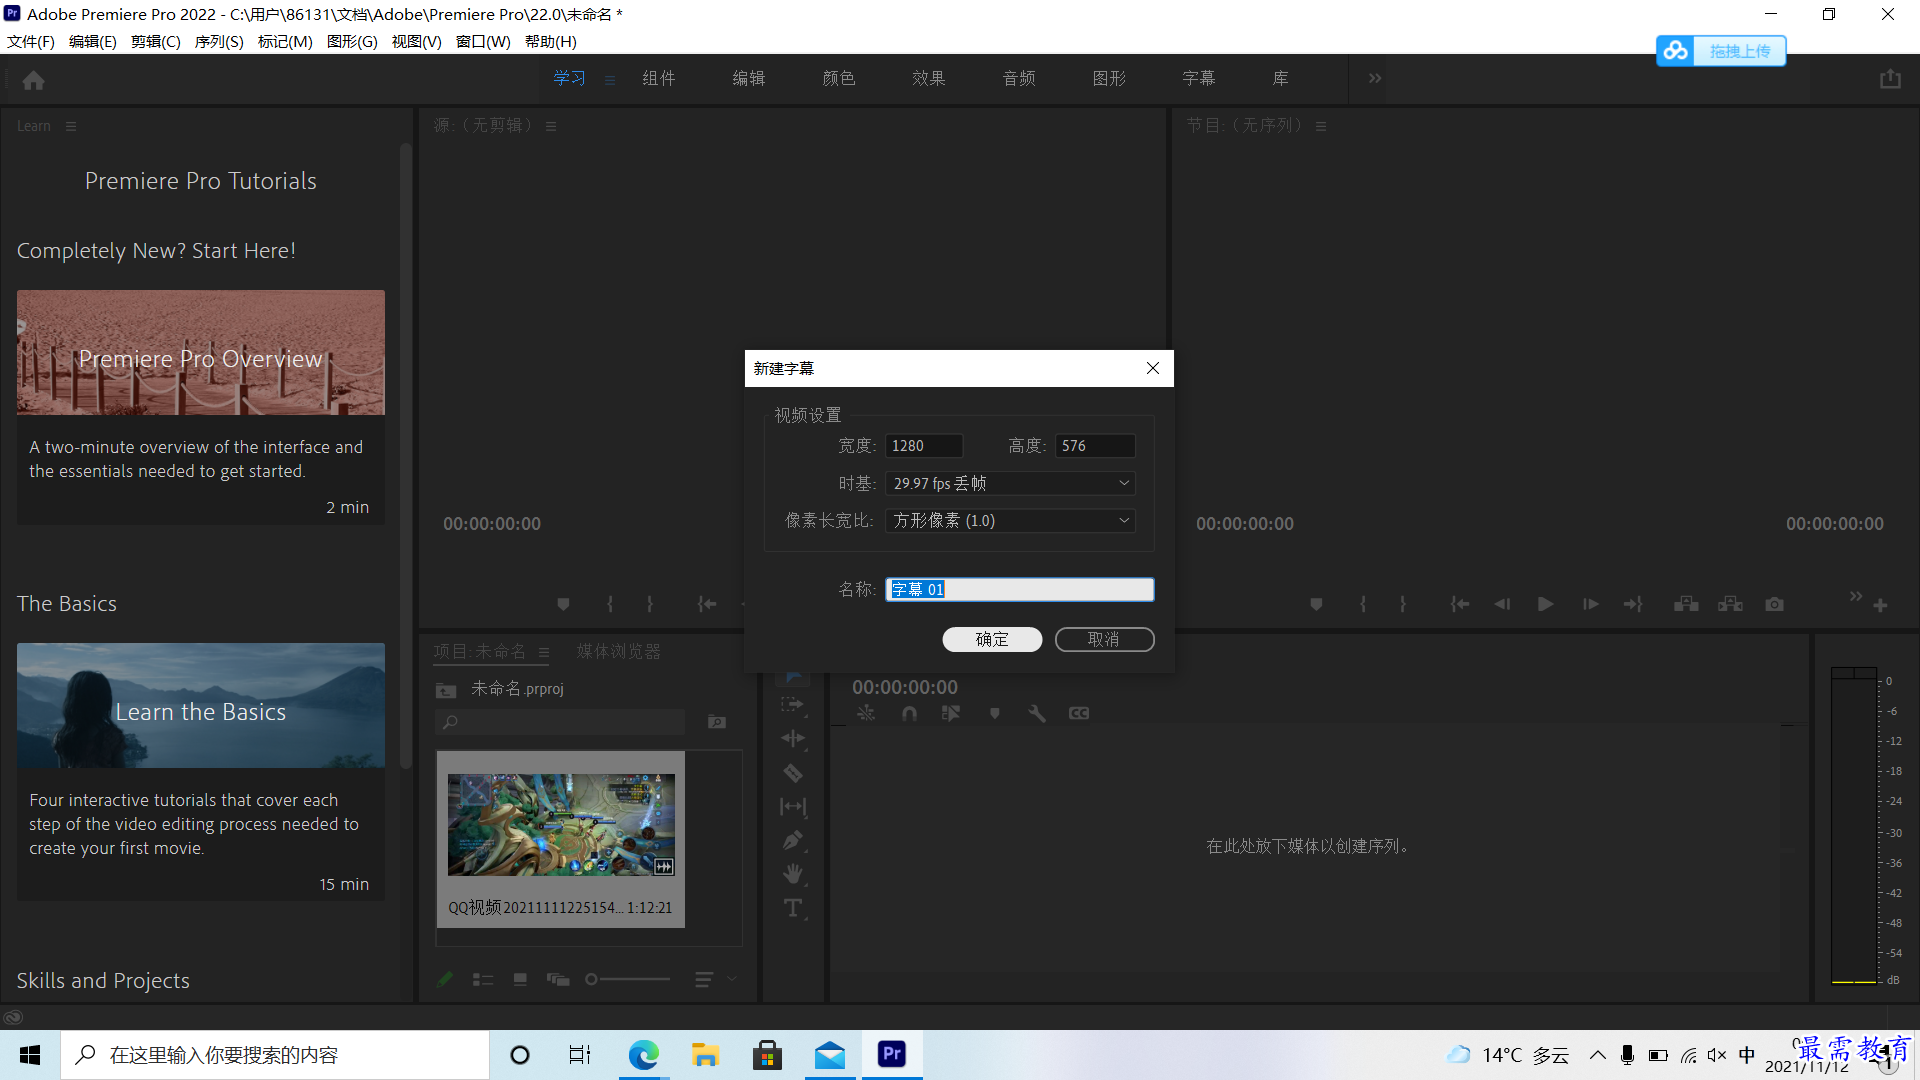Select the Slip tool
This screenshot has width=1920, height=1080.
point(793,806)
